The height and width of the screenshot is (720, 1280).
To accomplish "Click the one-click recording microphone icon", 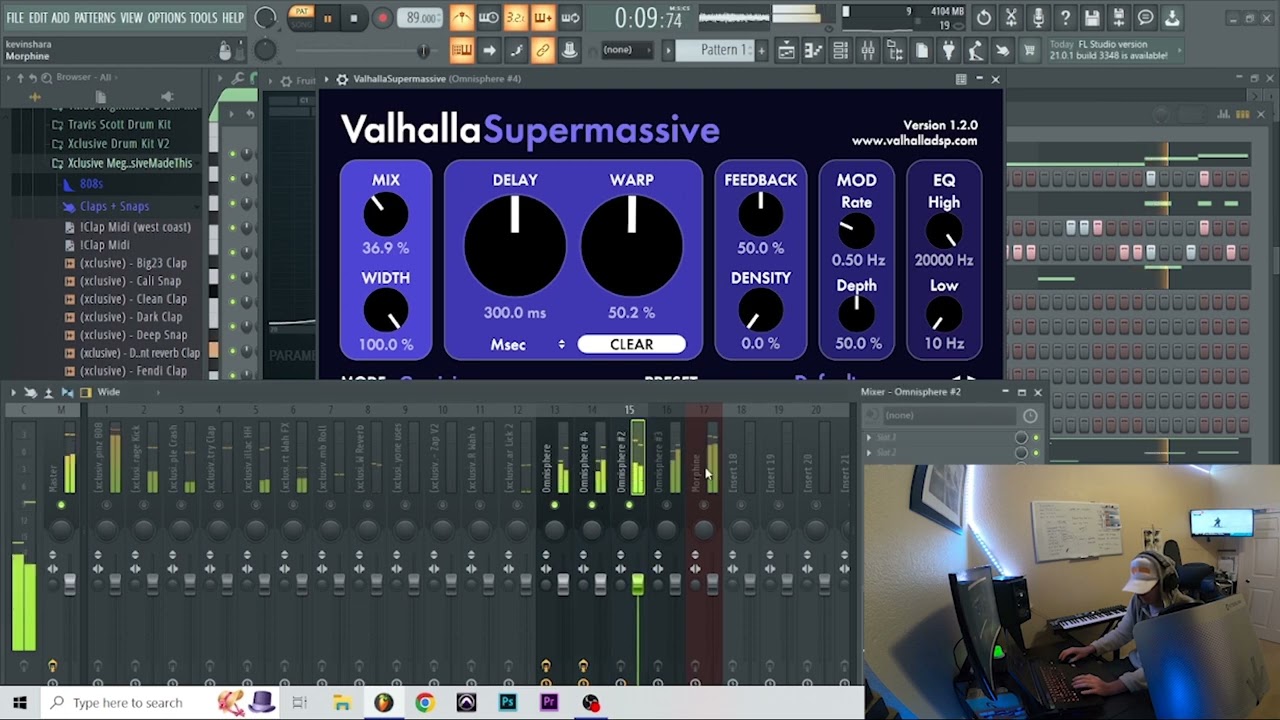I will 1038,18.
